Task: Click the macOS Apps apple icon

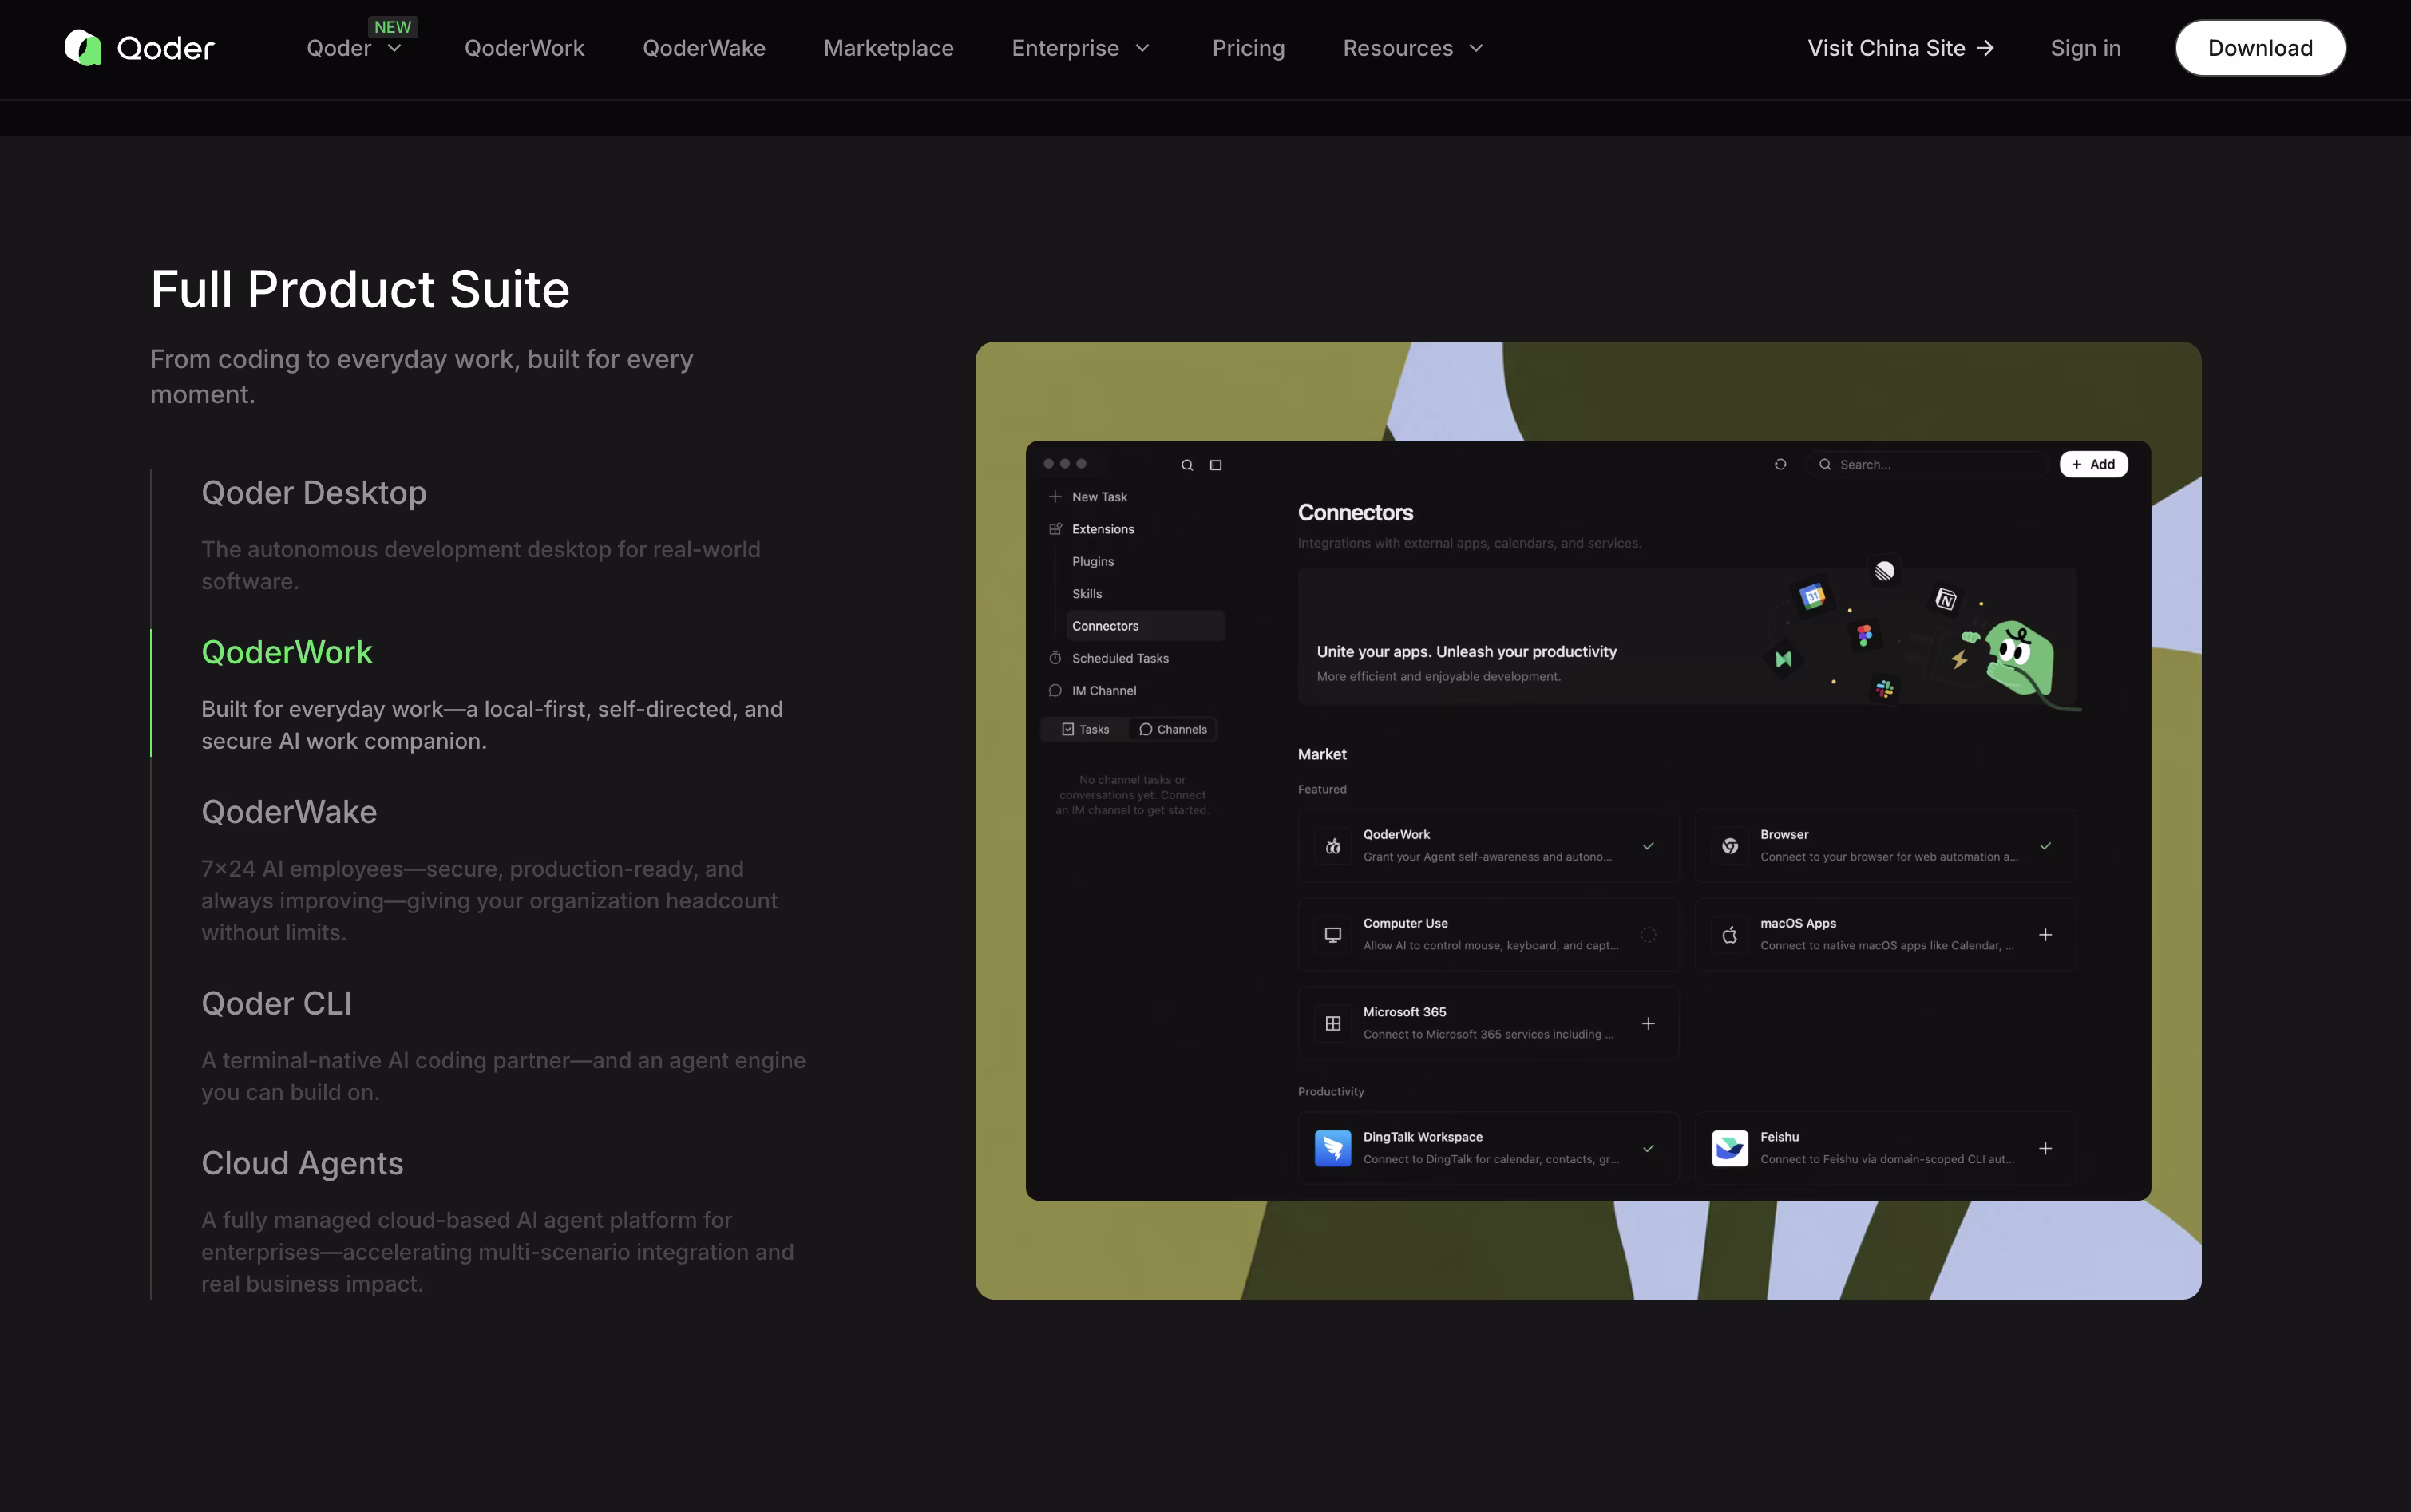Action: pos(1730,935)
